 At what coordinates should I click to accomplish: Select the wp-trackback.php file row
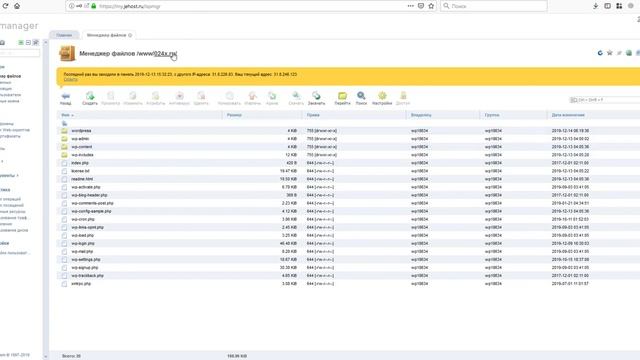(349, 276)
